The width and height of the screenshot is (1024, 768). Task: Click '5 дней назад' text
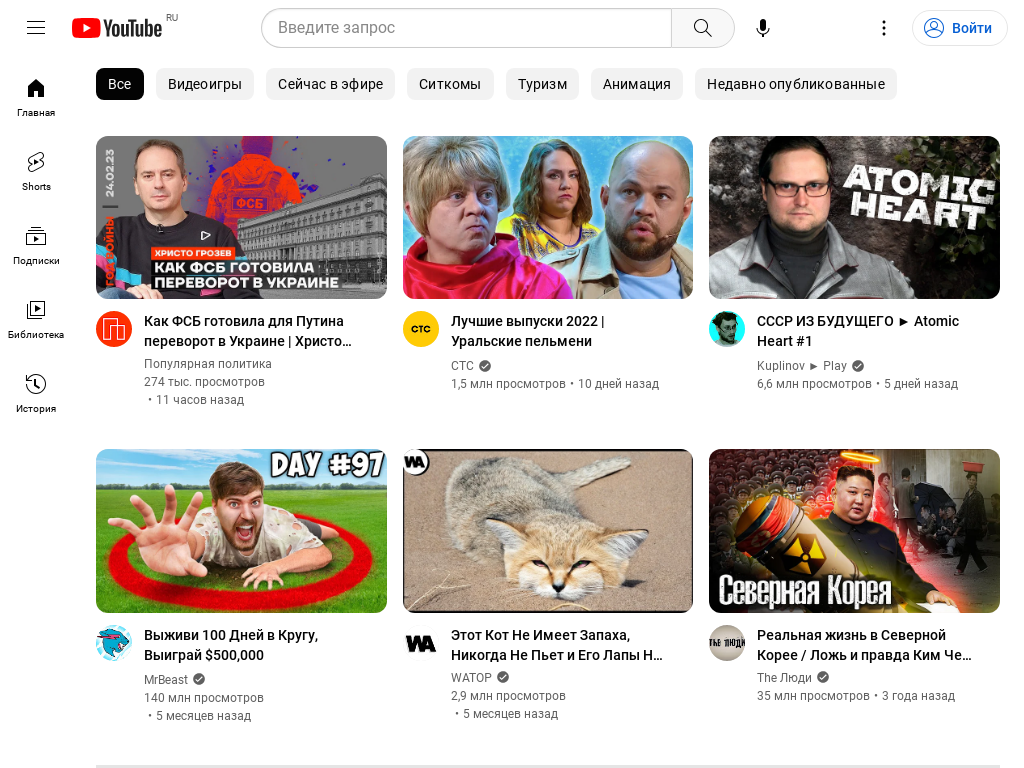click(921, 384)
